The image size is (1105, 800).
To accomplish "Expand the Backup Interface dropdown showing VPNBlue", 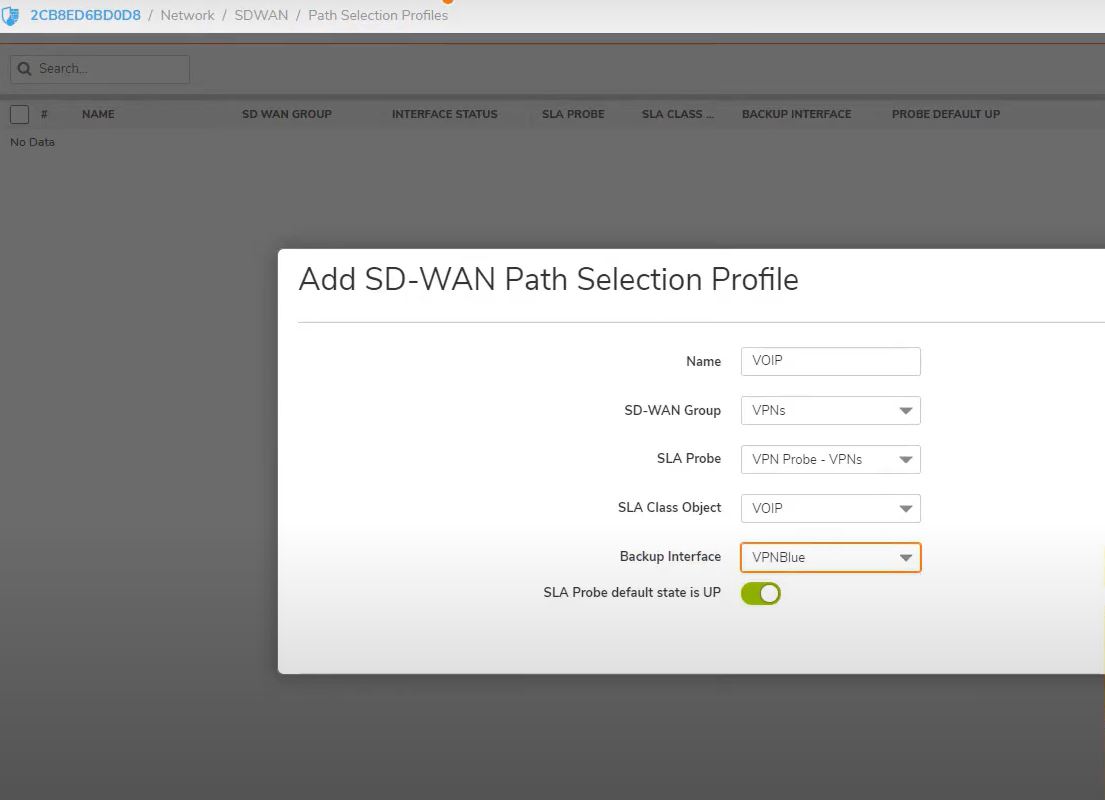I will 830,558.
